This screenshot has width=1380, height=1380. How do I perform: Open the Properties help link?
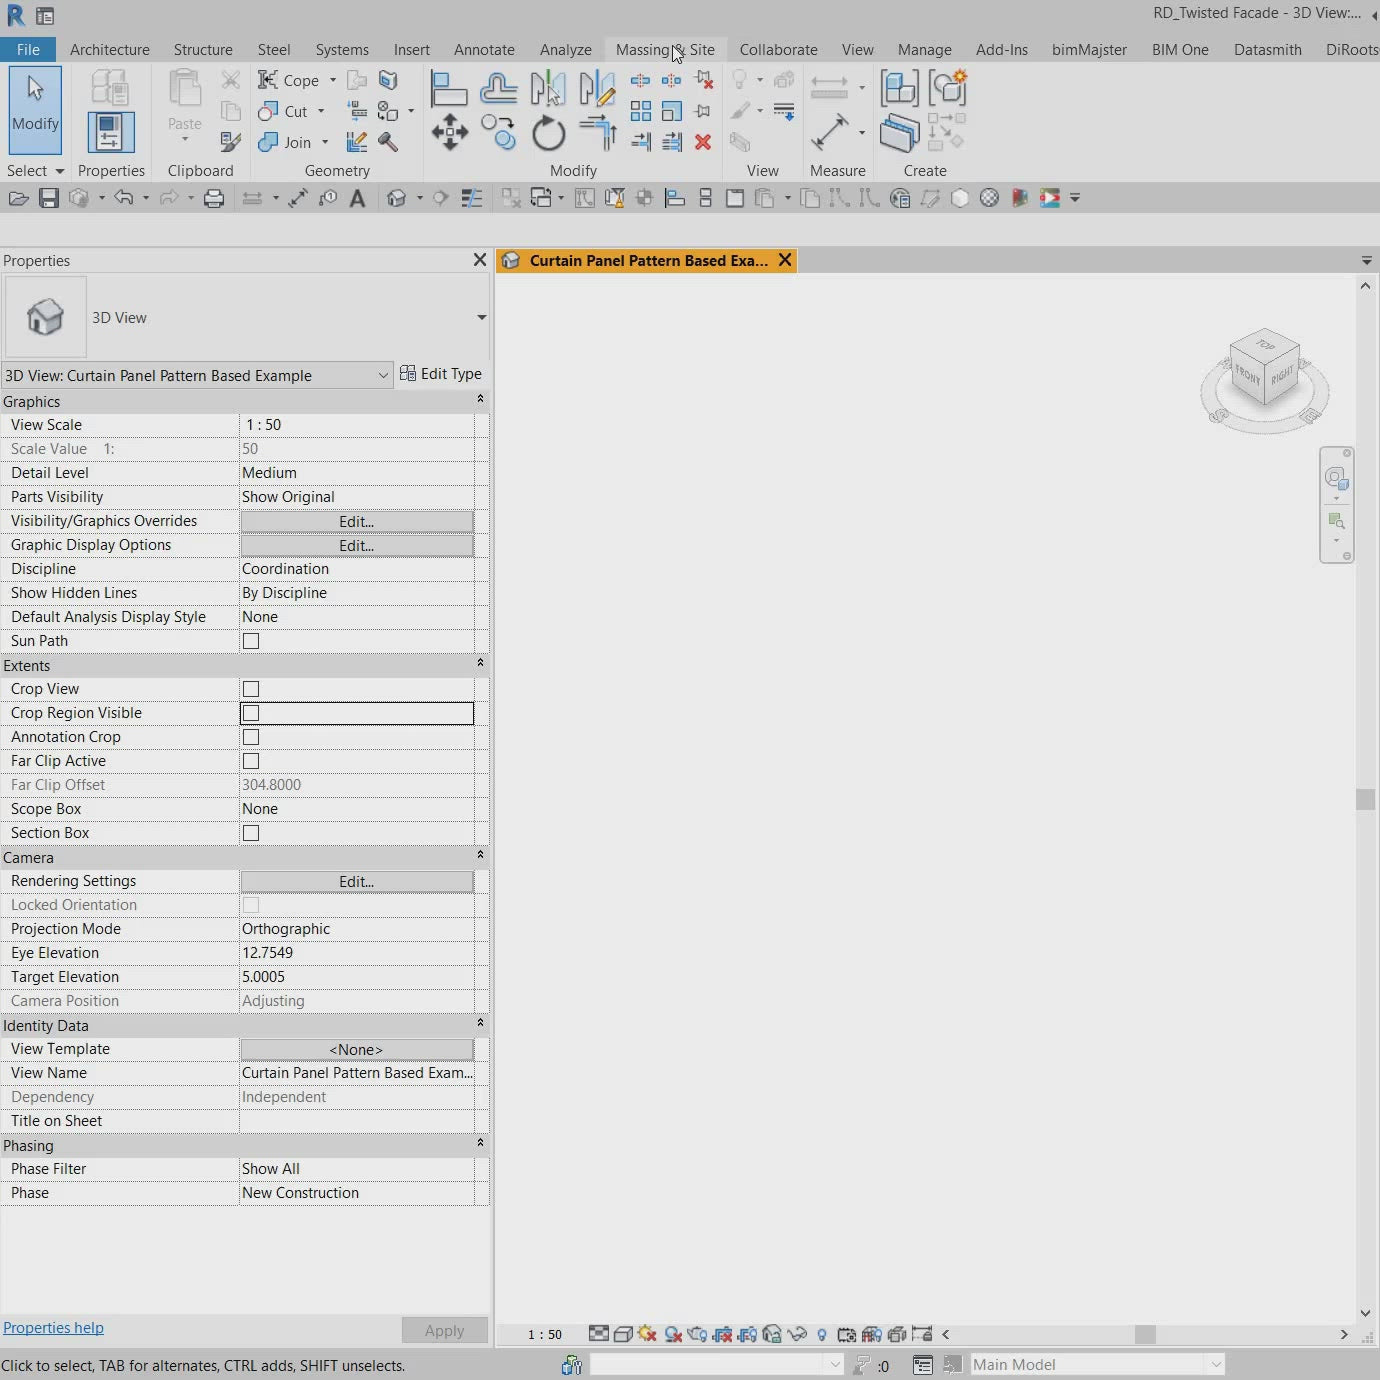53,1327
